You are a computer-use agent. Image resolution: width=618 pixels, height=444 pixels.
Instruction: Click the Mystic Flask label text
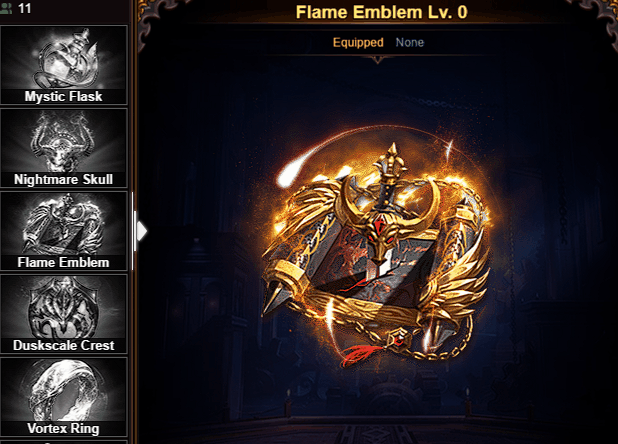(x=63, y=97)
